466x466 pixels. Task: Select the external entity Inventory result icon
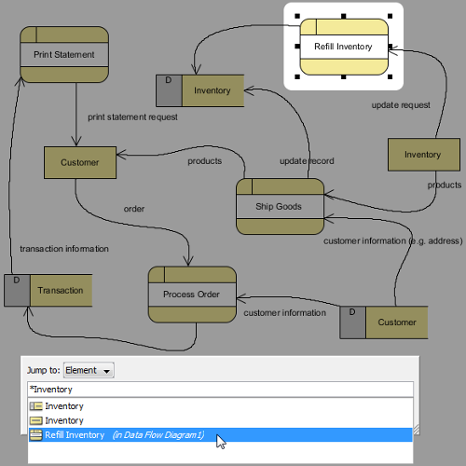point(36,421)
